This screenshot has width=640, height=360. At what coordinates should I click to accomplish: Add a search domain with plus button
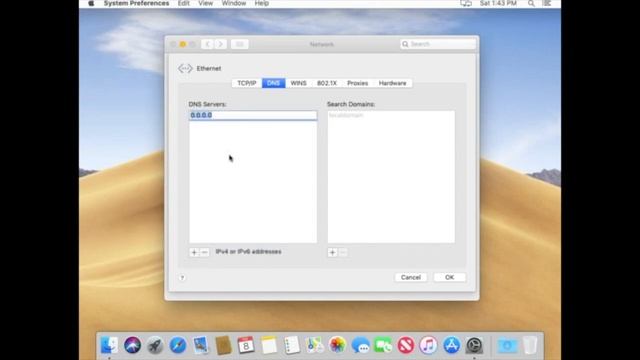click(332, 253)
